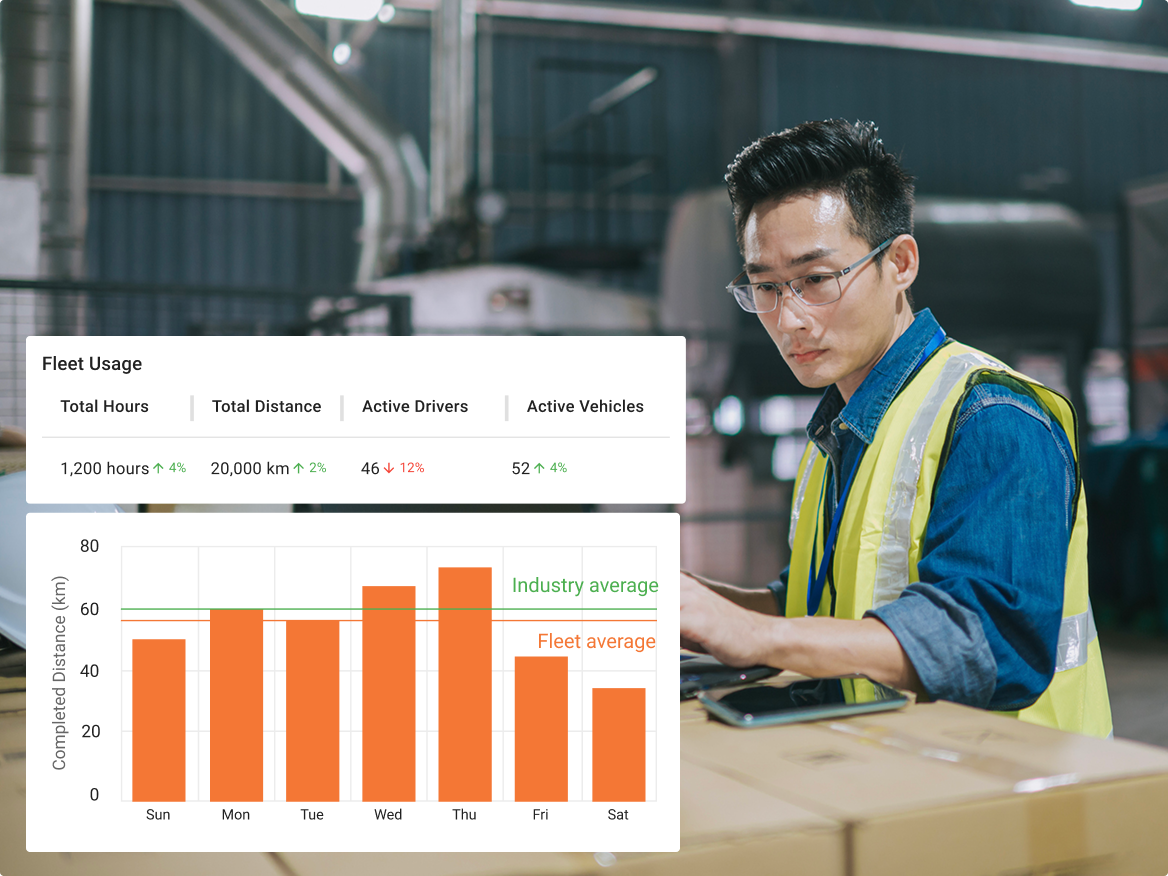Image resolution: width=1168 pixels, height=876 pixels.
Task: Select the Total Hours column header
Action: click(x=104, y=407)
